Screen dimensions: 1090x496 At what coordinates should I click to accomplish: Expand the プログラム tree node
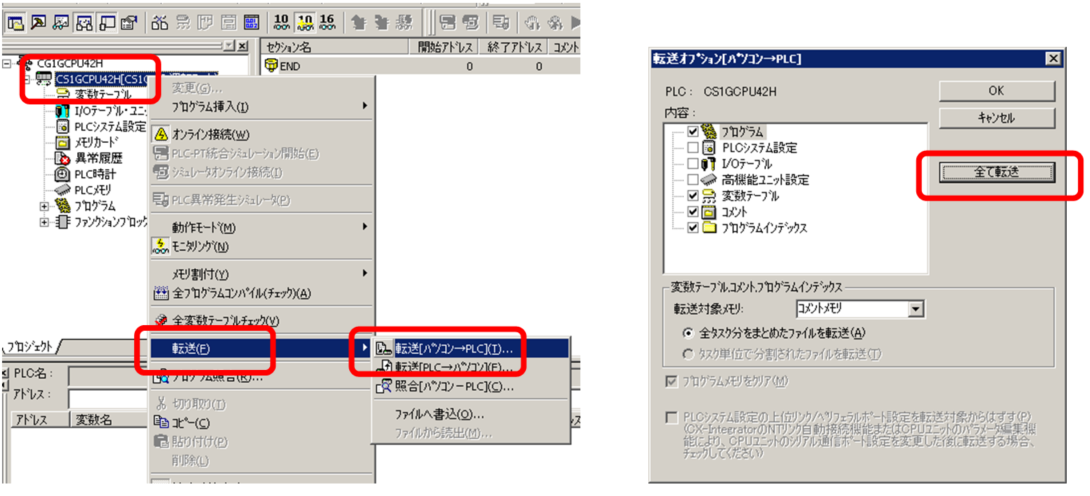(x=44, y=206)
